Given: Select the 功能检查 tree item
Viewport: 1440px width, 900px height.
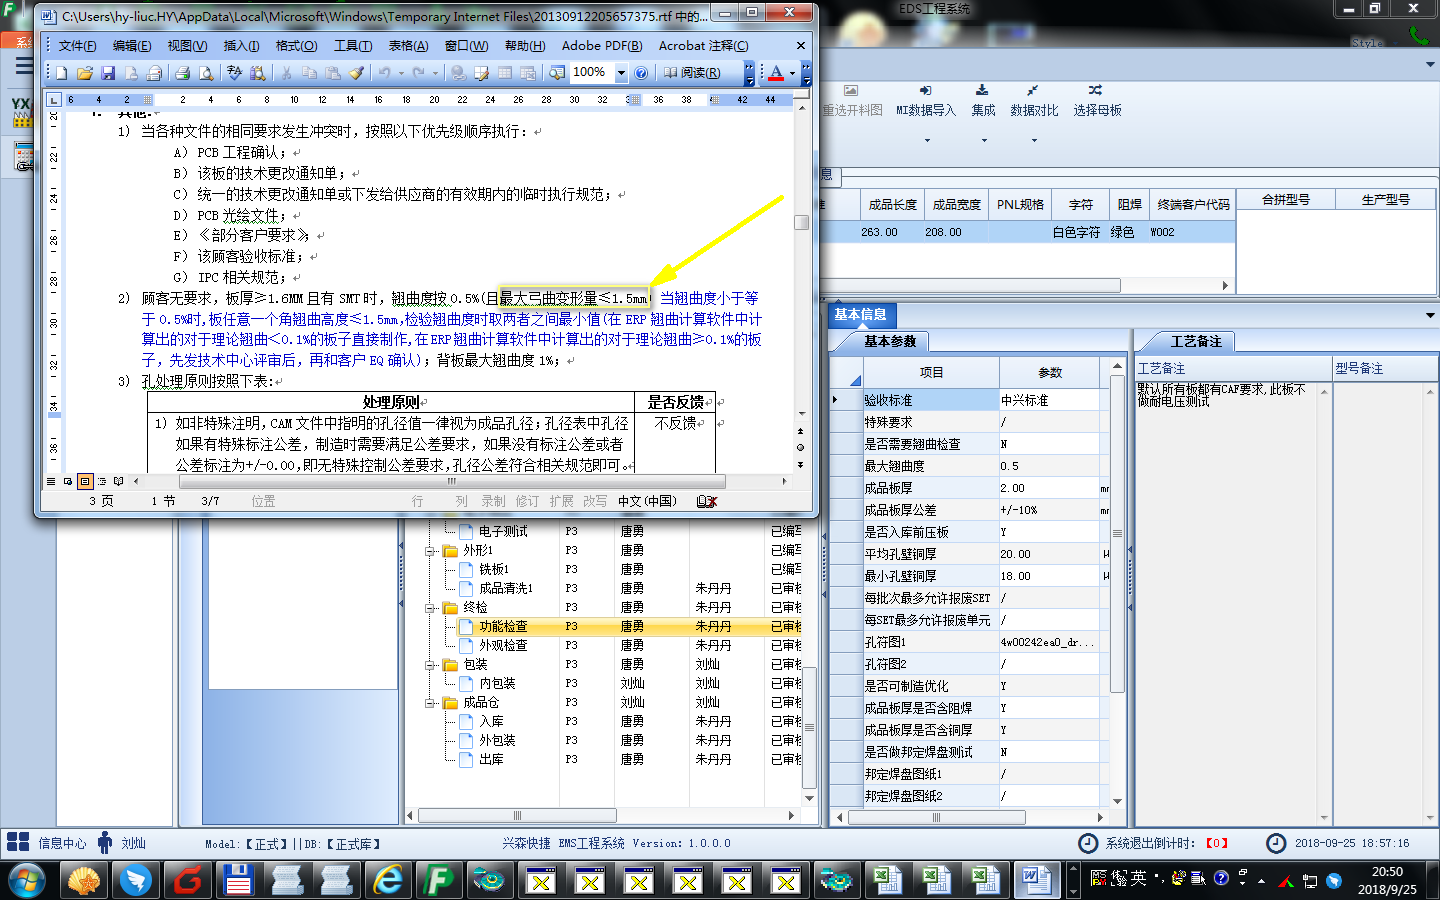Looking at the screenshot, I should 503,627.
